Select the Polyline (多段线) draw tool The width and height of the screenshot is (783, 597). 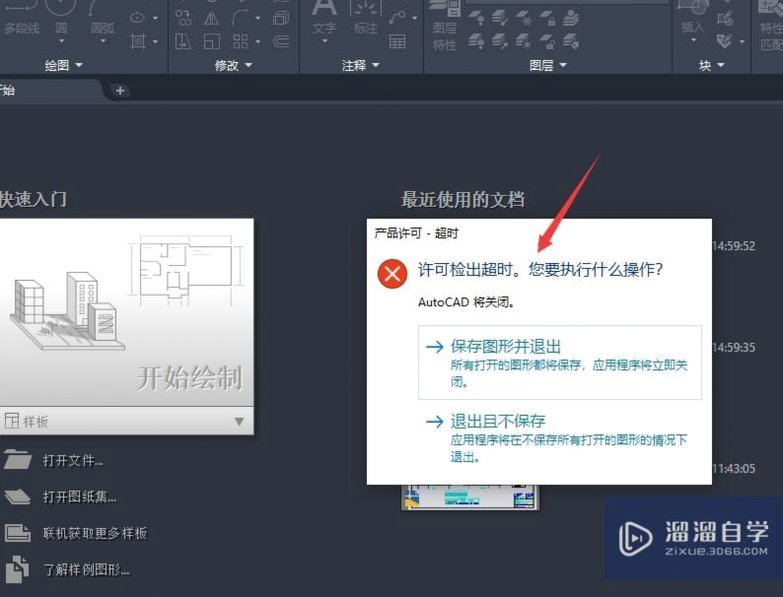coord(20,20)
